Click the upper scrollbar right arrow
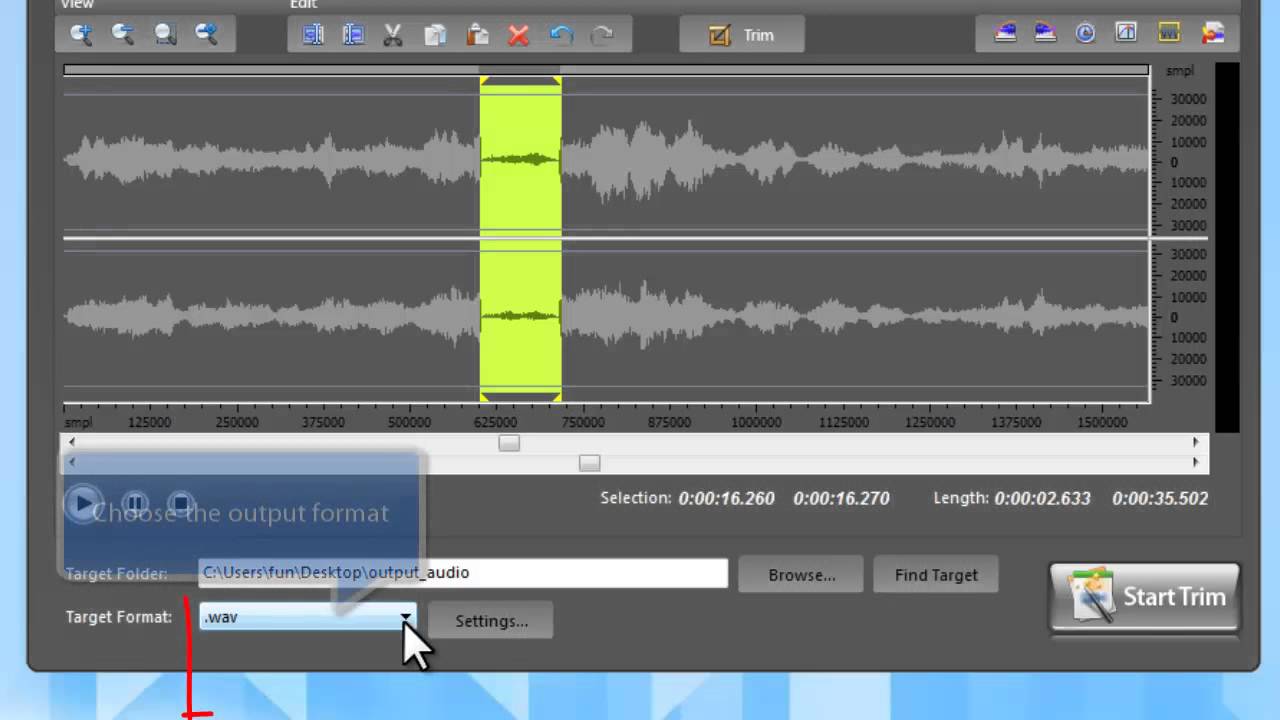This screenshot has width=1280, height=720. pyautogui.click(x=1195, y=442)
